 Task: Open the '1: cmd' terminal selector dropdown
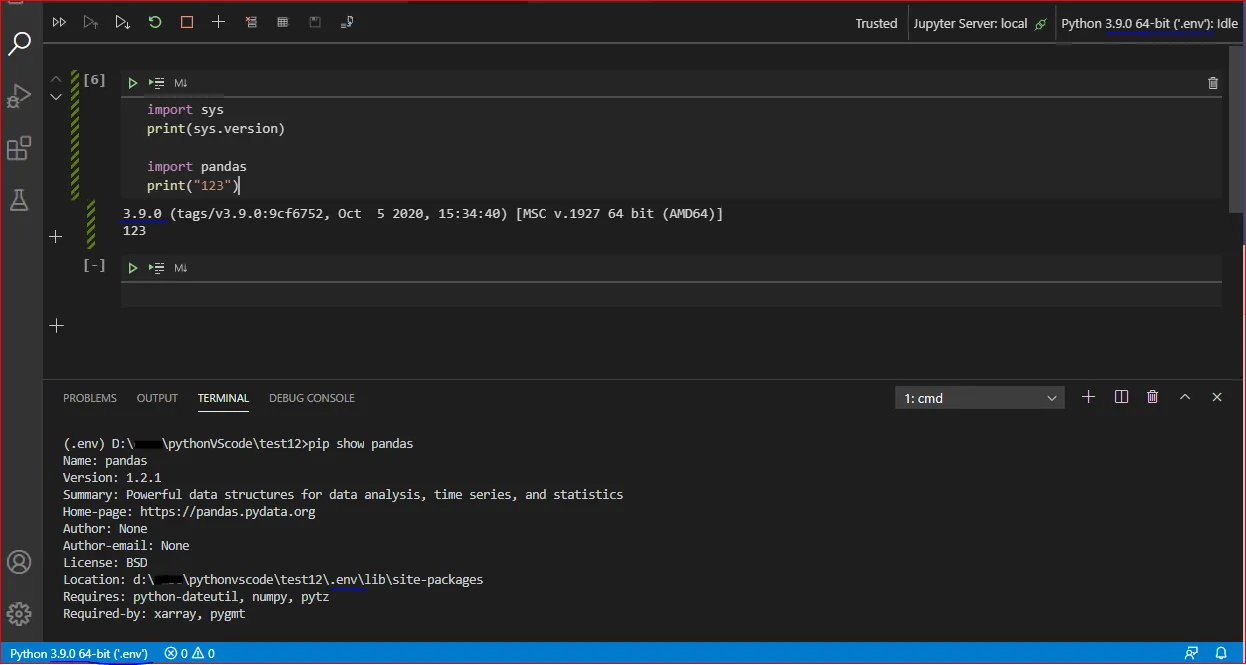click(978, 398)
